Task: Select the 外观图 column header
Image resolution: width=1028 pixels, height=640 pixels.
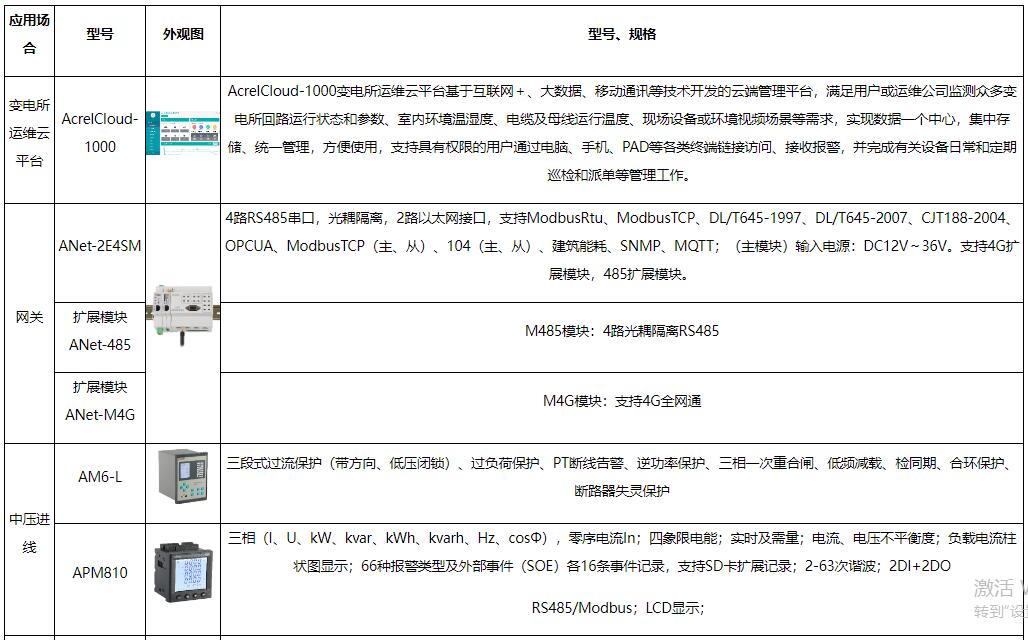Action: pos(183,34)
